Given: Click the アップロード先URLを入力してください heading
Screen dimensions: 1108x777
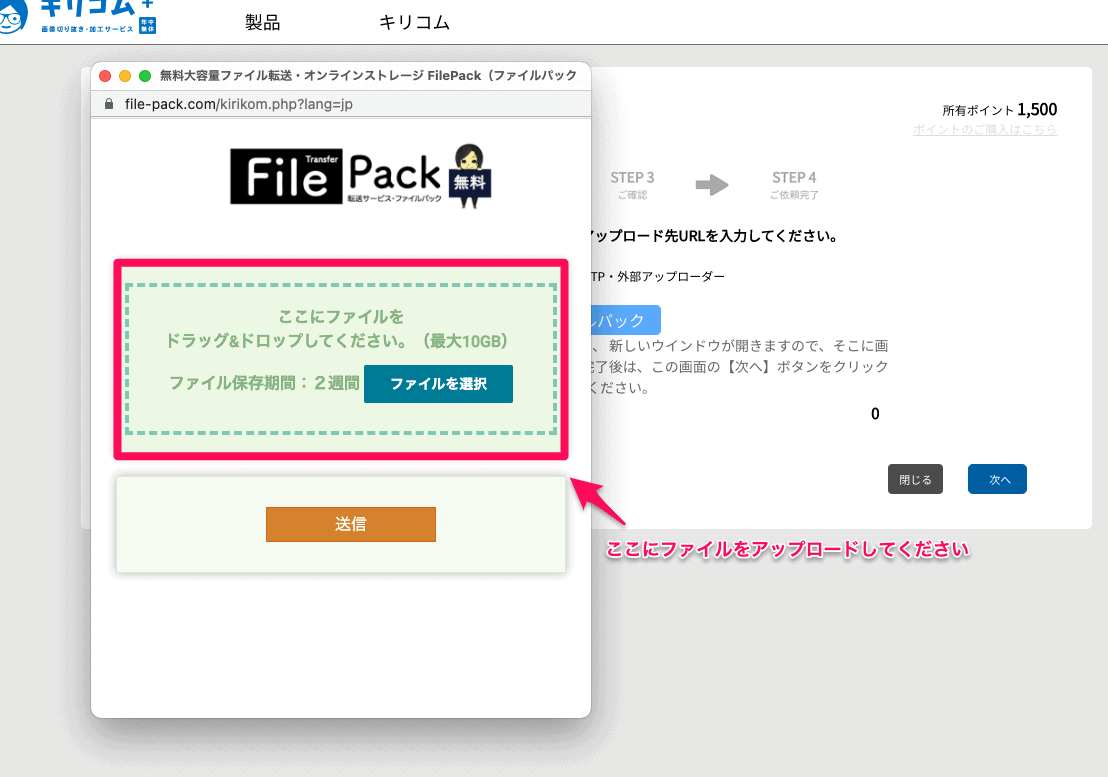Looking at the screenshot, I should (x=714, y=236).
